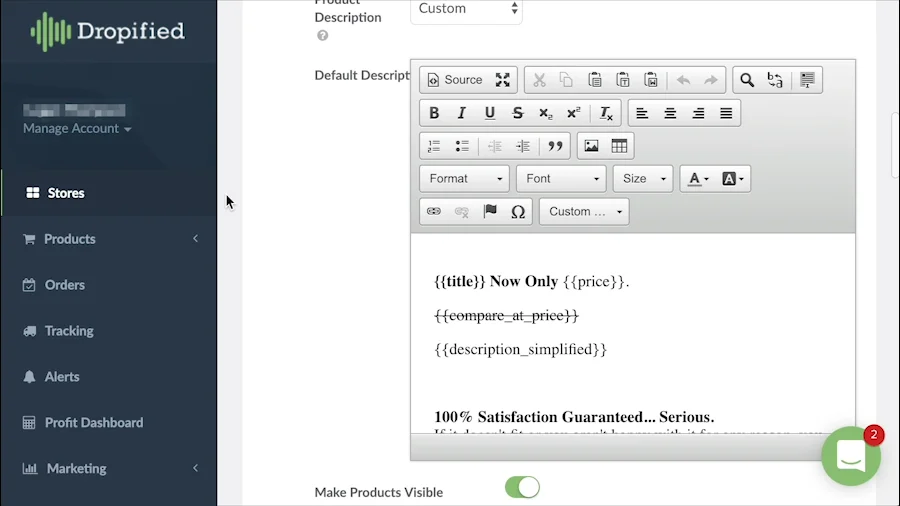
Task: Toggle the Make Products Visible switch
Action: [x=522, y=488]
